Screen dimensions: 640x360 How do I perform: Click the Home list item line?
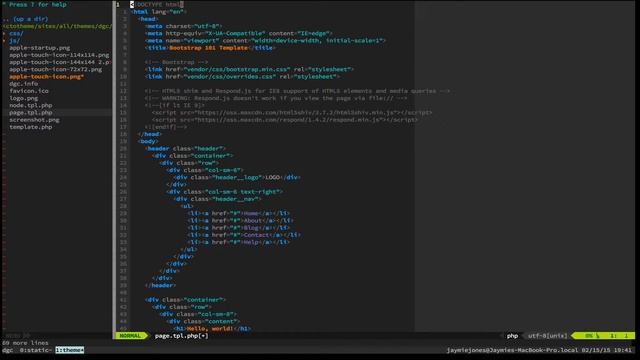click(x=239, y=213)
